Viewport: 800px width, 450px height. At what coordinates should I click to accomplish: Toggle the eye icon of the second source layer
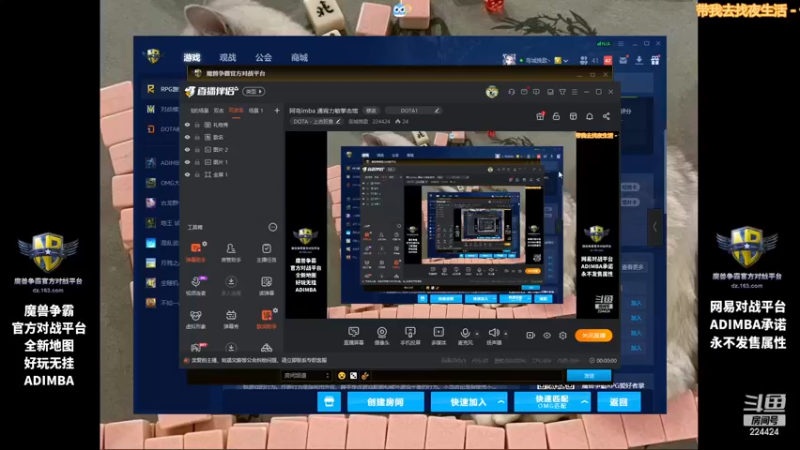tap(187, 137)
